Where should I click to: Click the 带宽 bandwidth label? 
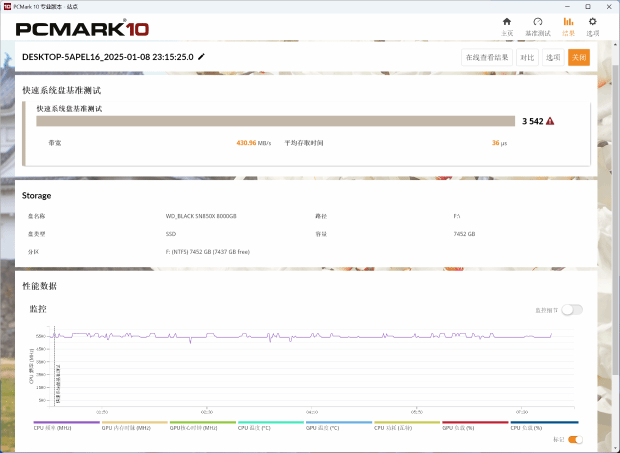pos(55,143)
